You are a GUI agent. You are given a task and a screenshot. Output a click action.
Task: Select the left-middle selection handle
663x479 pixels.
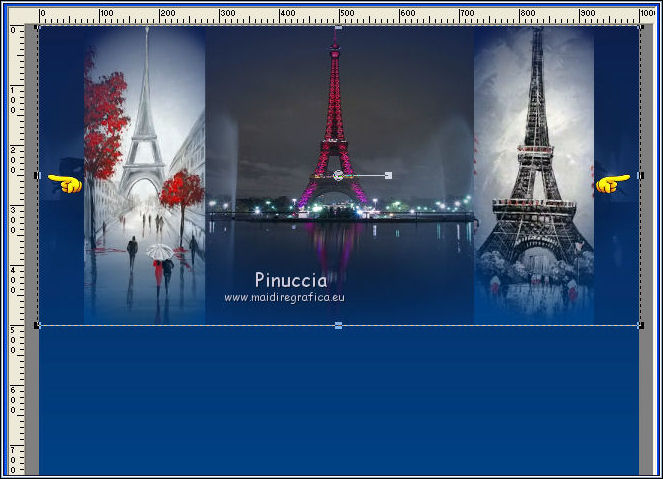tap(38, 175)
